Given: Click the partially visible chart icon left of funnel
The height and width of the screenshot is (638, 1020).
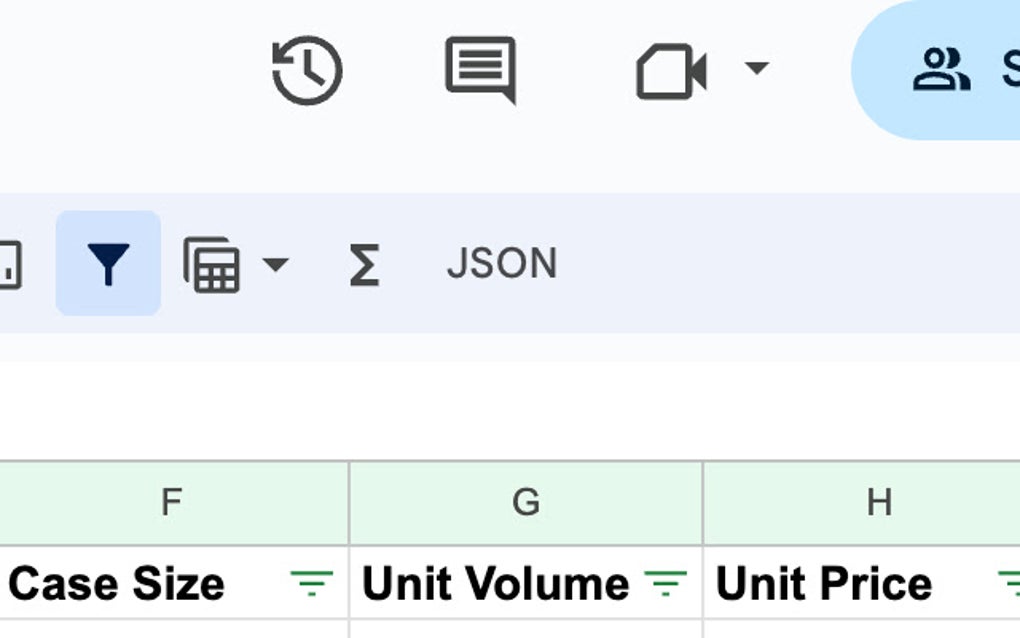Looking at the screenshot, I should [x=8, y=265].
